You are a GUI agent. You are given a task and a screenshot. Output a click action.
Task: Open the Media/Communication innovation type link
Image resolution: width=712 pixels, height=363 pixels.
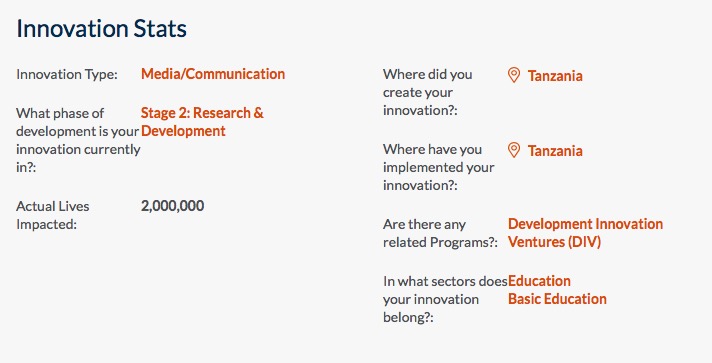click(213, 74)
